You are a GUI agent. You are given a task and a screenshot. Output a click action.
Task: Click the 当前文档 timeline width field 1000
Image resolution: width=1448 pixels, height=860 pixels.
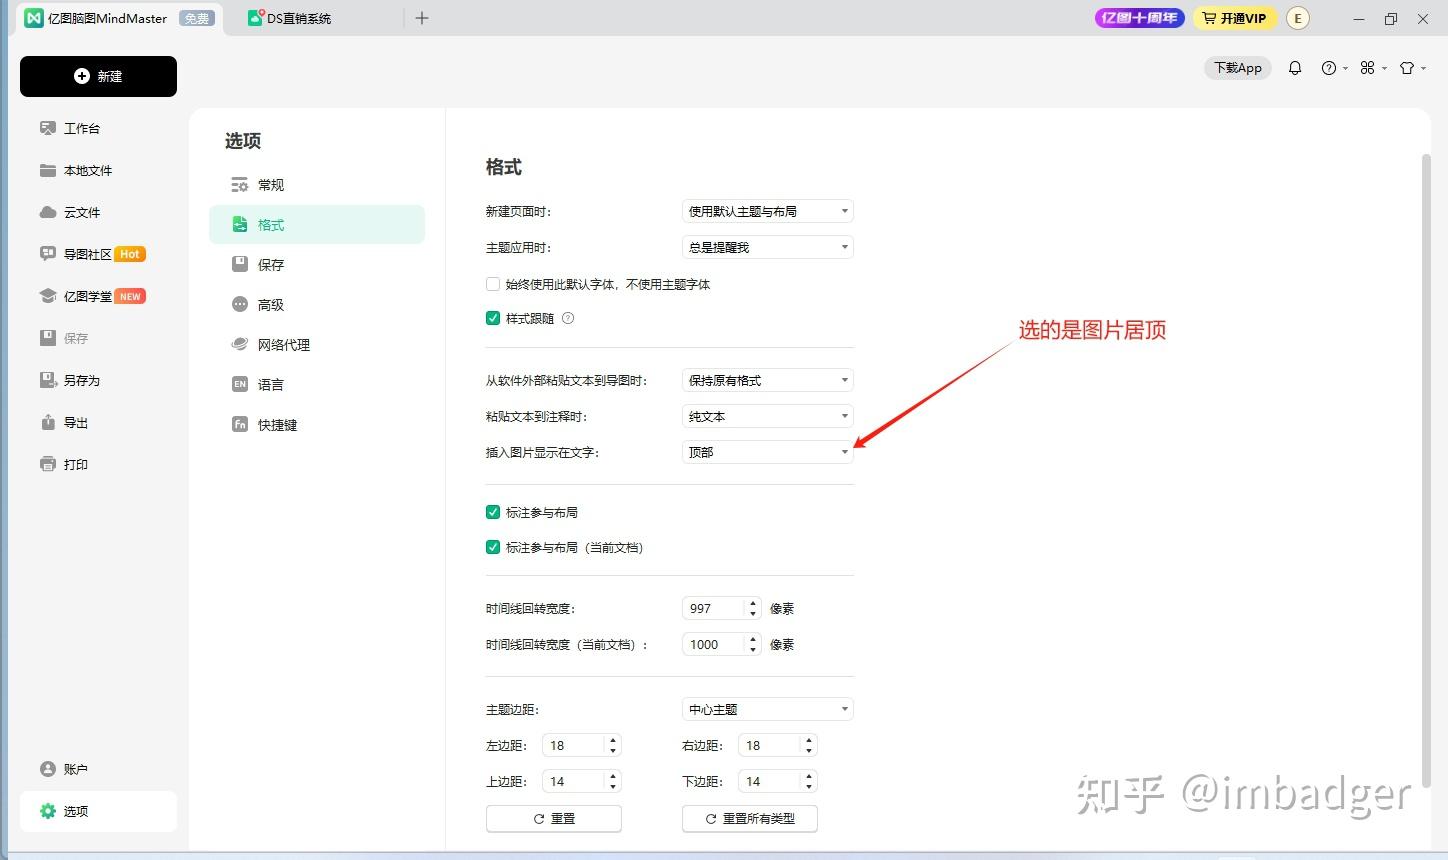(714, 644)
